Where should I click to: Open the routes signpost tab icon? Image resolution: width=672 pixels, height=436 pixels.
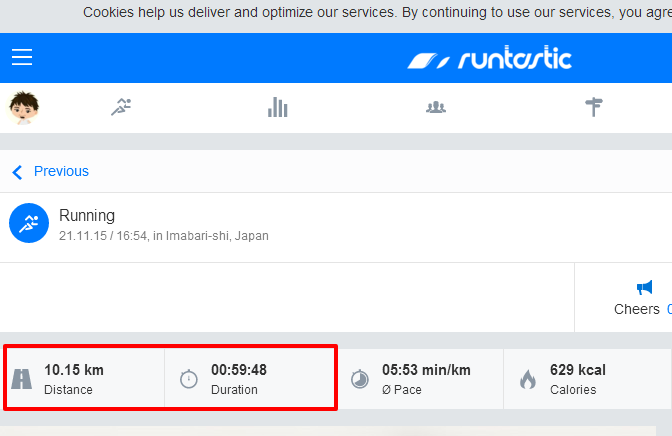coord(594,107)
